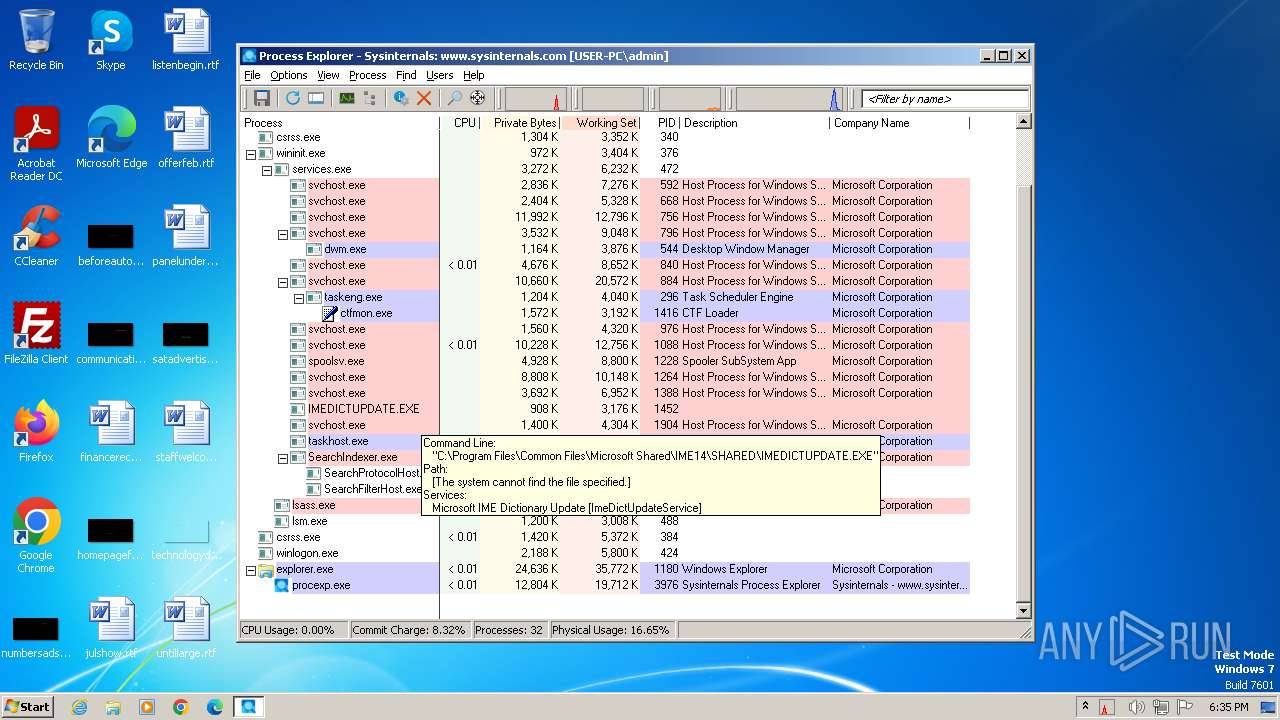The image size is (1280, 720).
Task: Click the Find handle binoculars icon
Action: 454,98
